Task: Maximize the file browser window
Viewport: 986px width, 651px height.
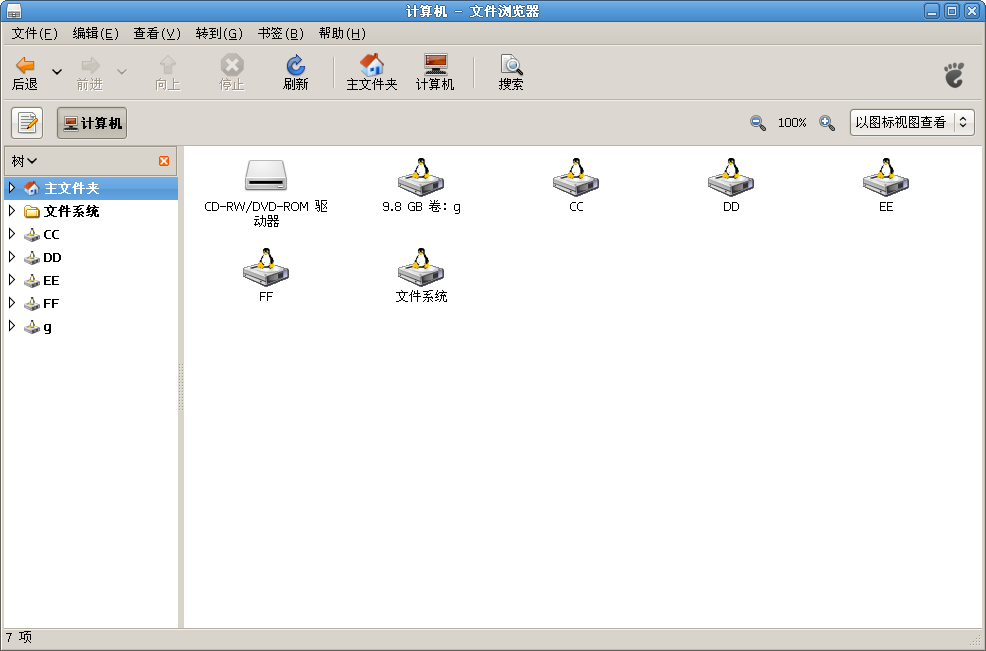Action: 952,11
